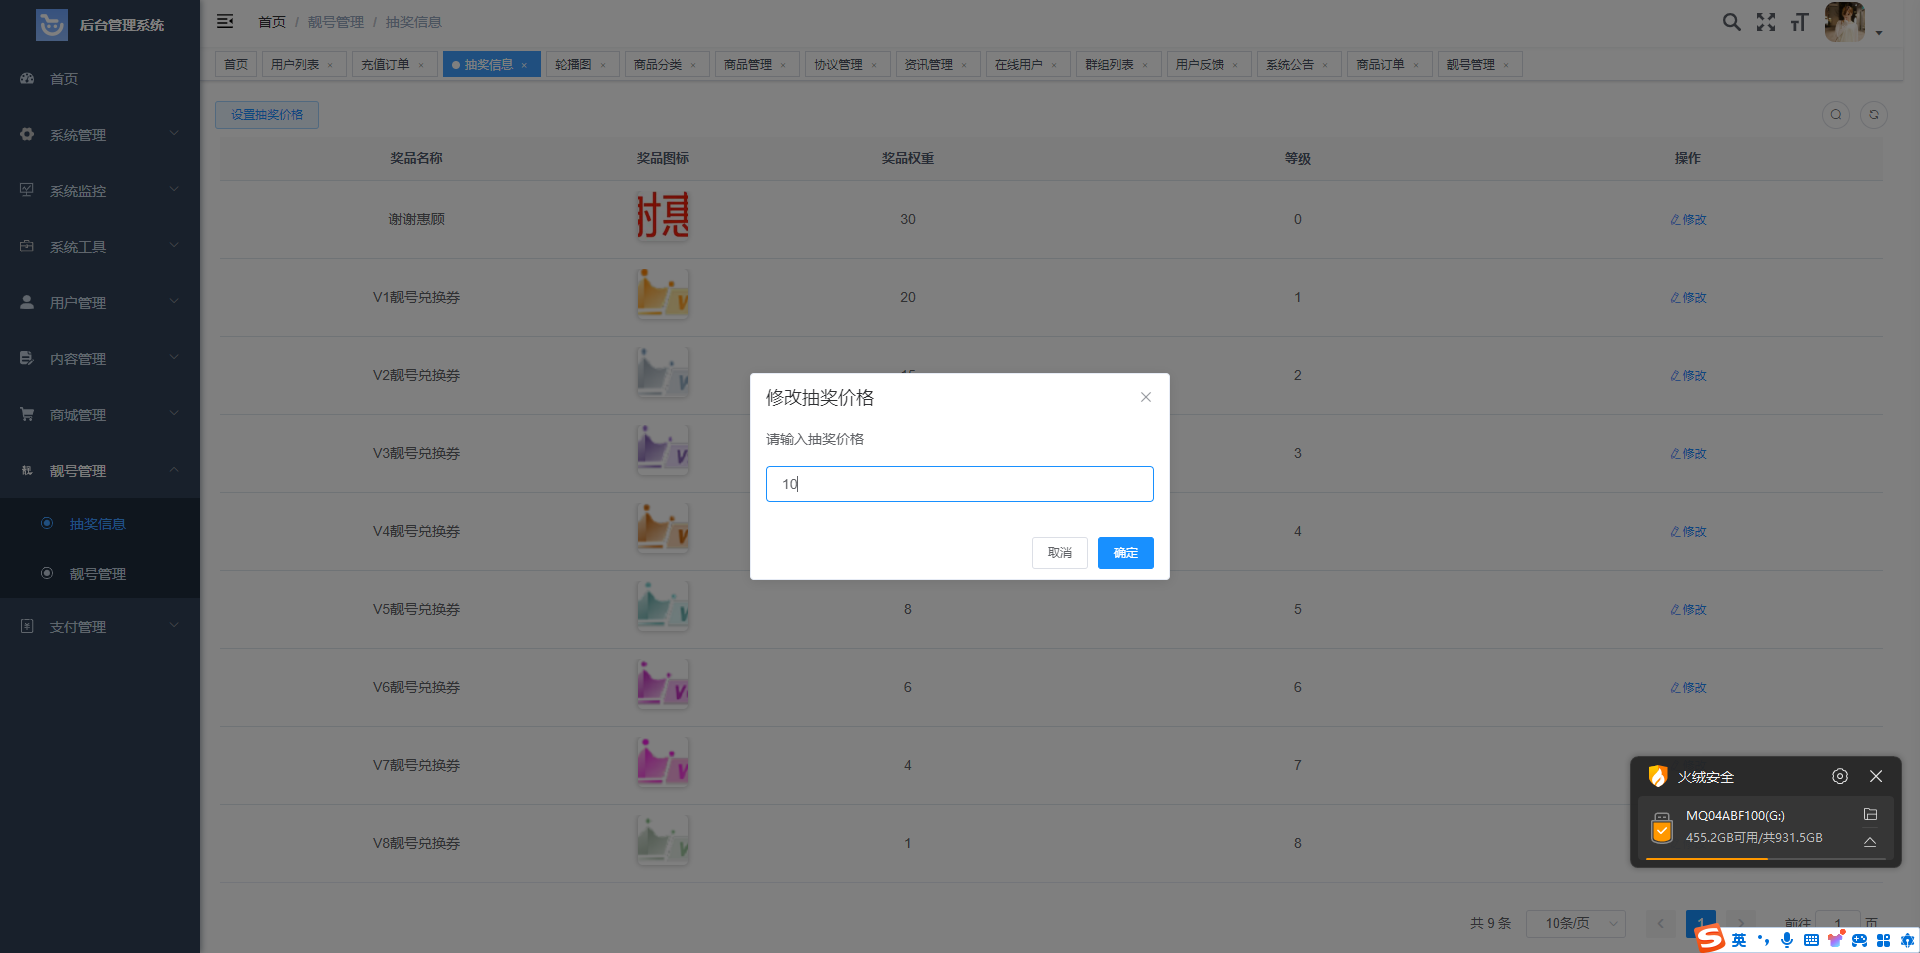Toggle fullscreen mode icon in header
The width and height of the screenshot is (1920, 953).
coord(1766,22)
